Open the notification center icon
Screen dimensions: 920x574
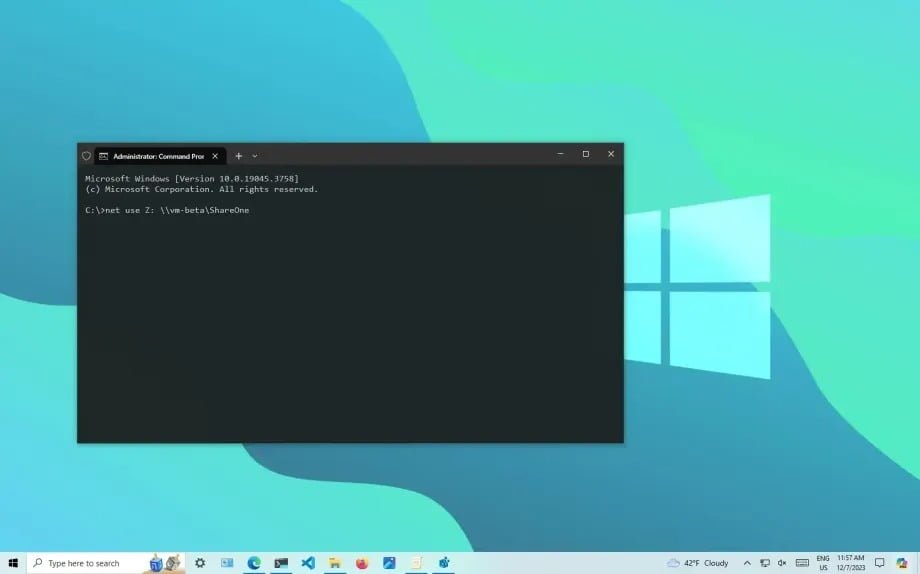coord(879,563)
